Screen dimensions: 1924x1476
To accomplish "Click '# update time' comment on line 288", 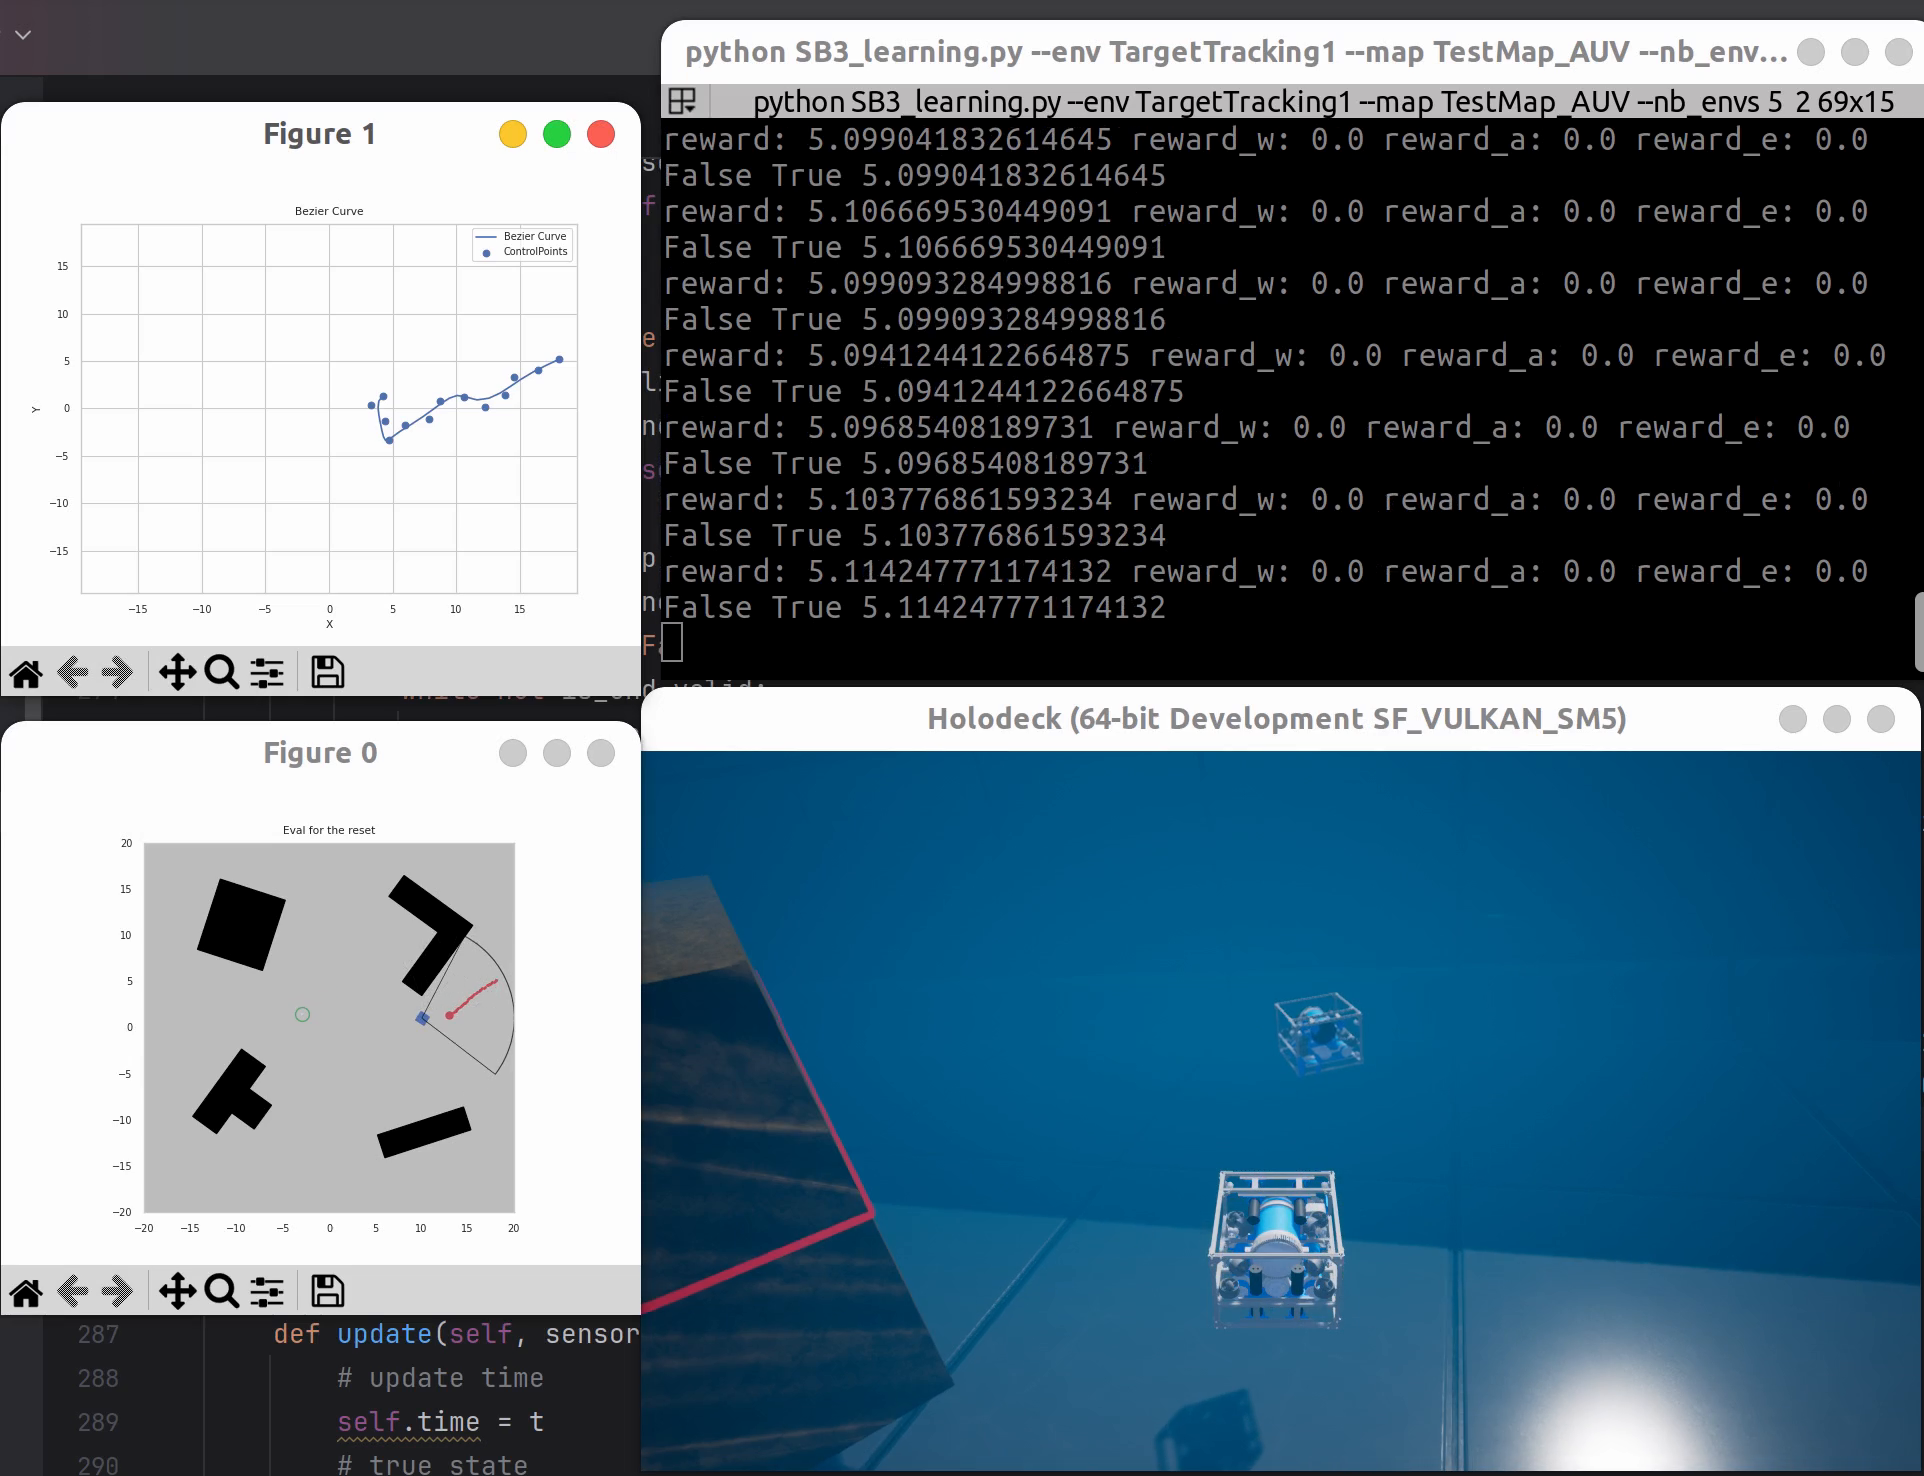I will coord(440,1378).
